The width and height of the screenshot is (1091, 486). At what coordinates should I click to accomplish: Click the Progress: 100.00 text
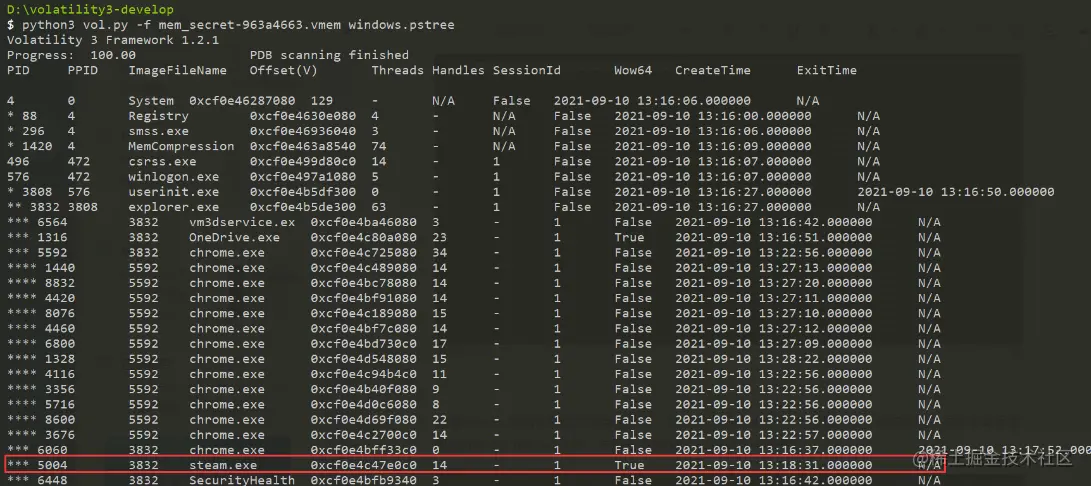point(71,55)
